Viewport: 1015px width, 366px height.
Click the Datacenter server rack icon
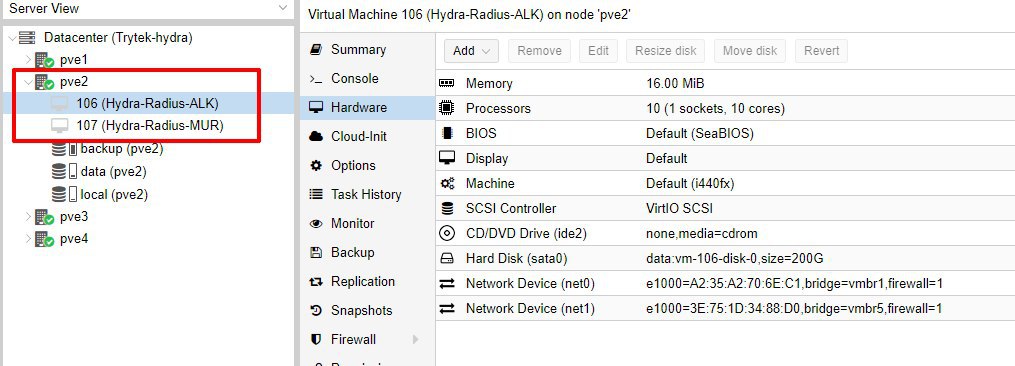coord(27,38)
